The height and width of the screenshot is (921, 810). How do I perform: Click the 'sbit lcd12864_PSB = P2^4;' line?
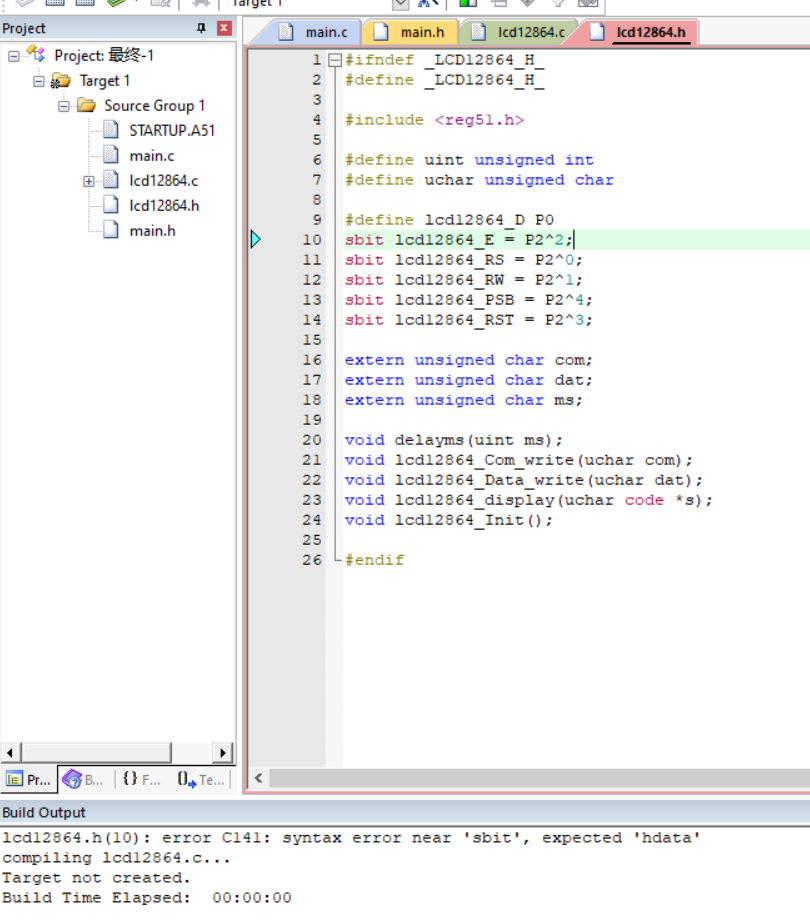pos(469,300)
